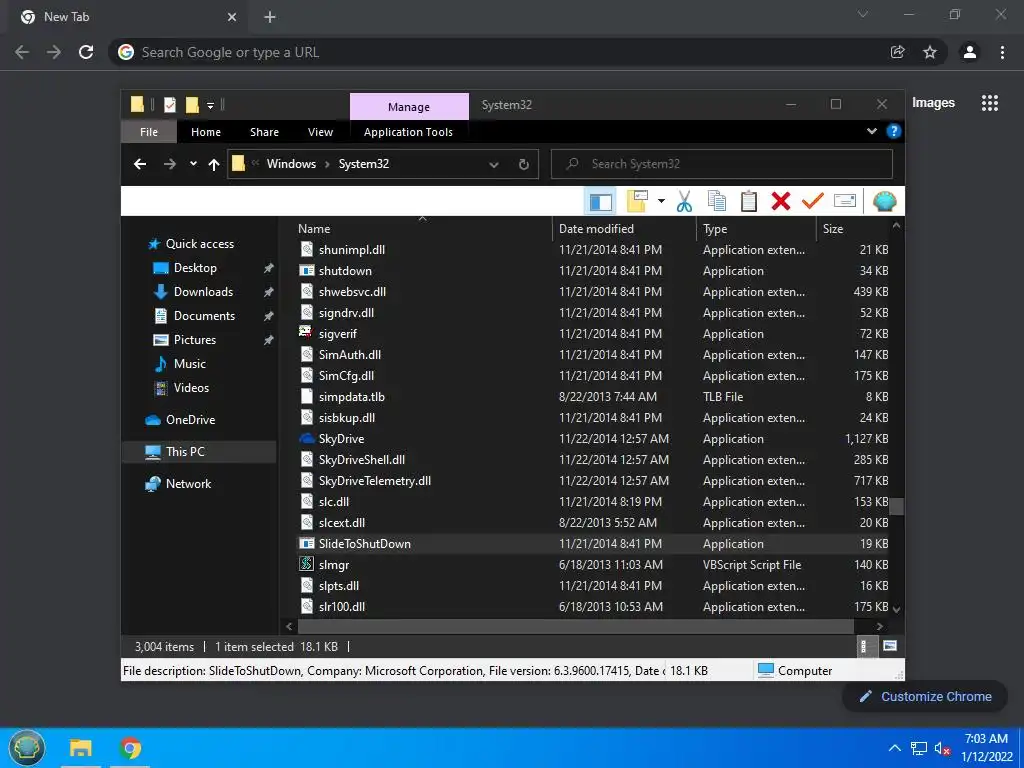Screen dimensions: 1024x768
Task: Open Videos folder in navigation pane
Action: [x=191, y=388]
